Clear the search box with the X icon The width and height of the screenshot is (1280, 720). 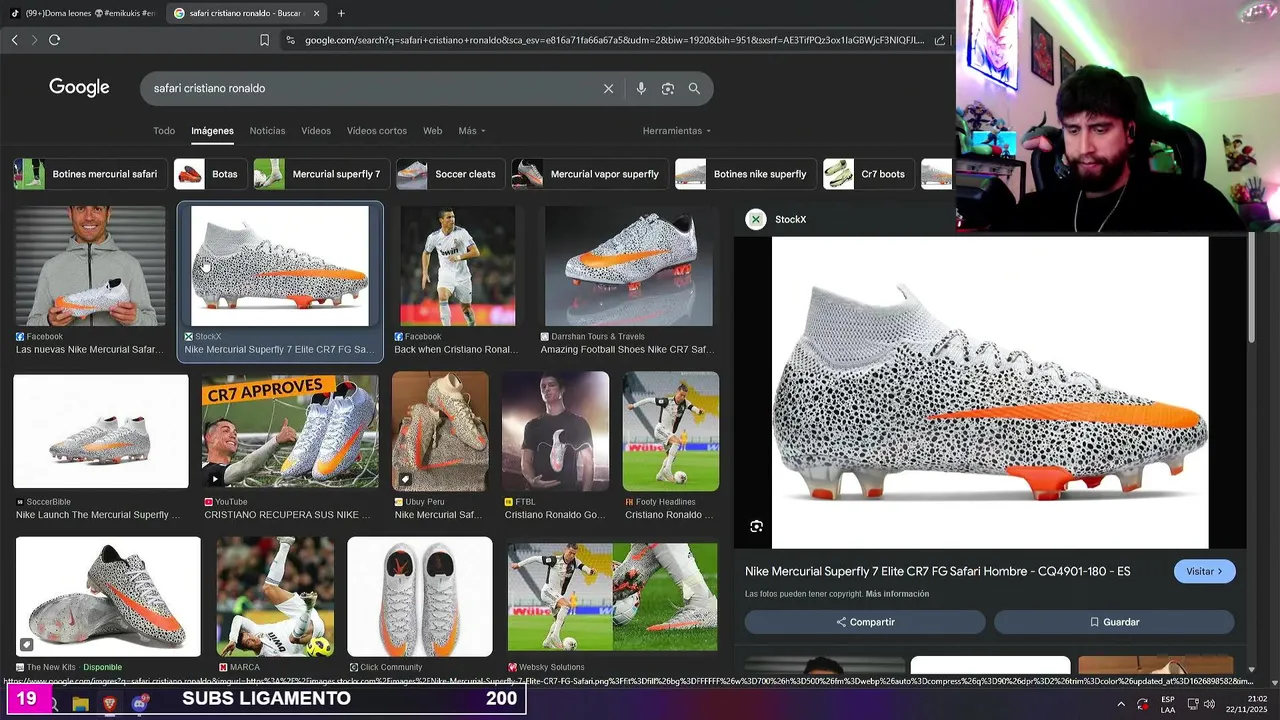(608, 89)
